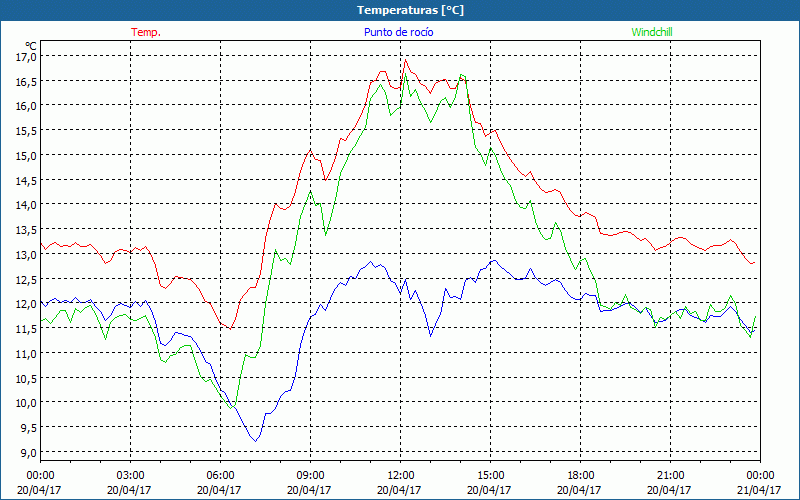Click the 9,5 y-axis value
Image resolution: width=800 pixels, height=500 pixels.
click(29, 428)
